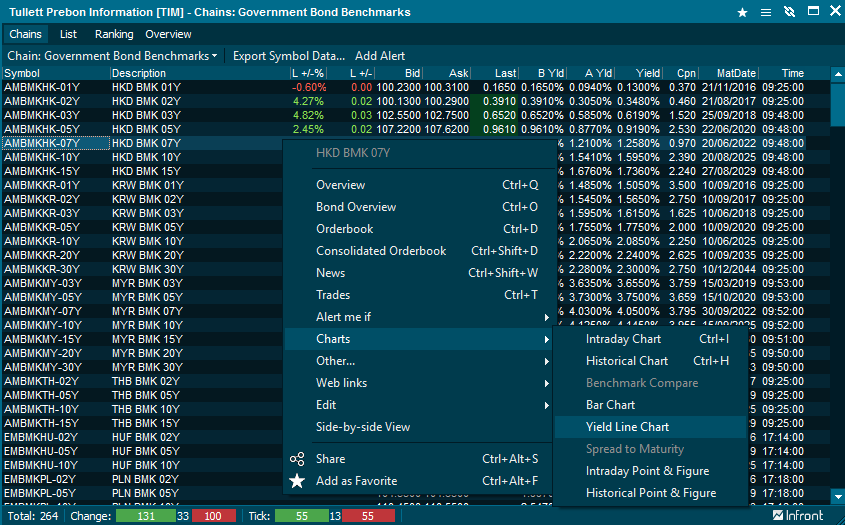Open Orderbook from context menu

[419, 229]
